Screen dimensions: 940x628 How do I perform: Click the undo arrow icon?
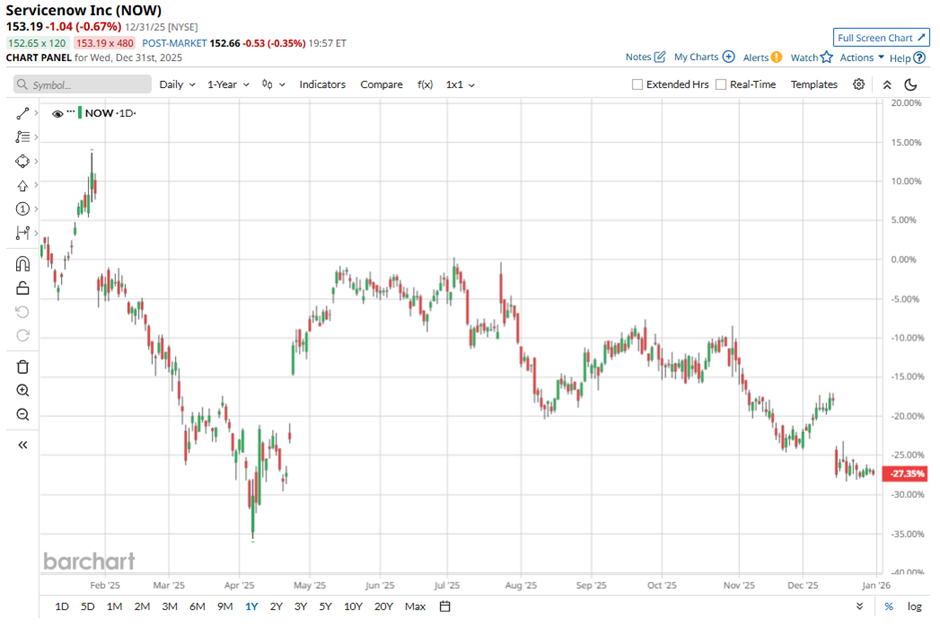click(x=22, y=312)
